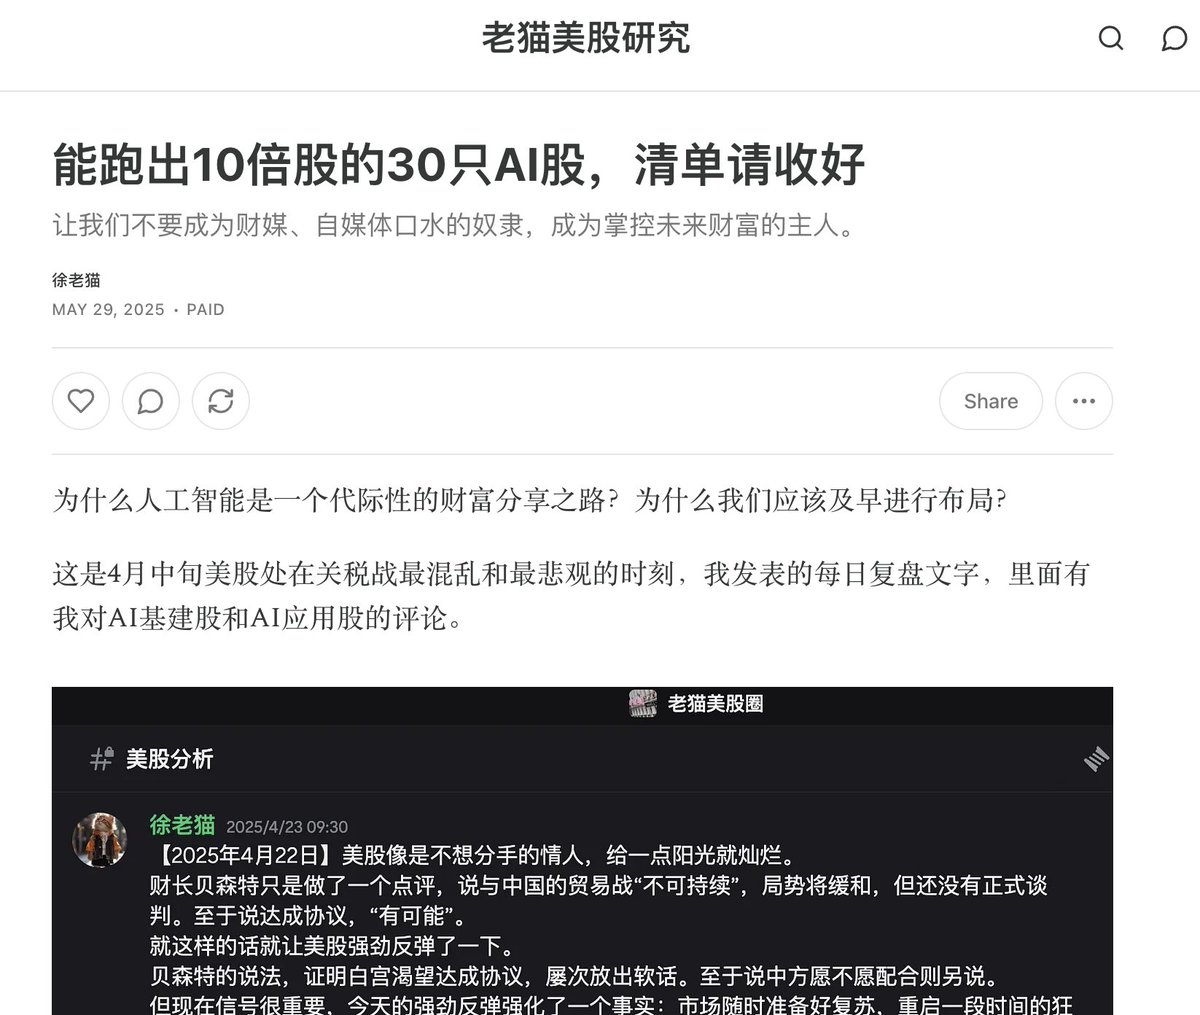Screen dimensions: 1200x1015
Task: Restack the post using circular arrows icon
Action: pos(221,401)
